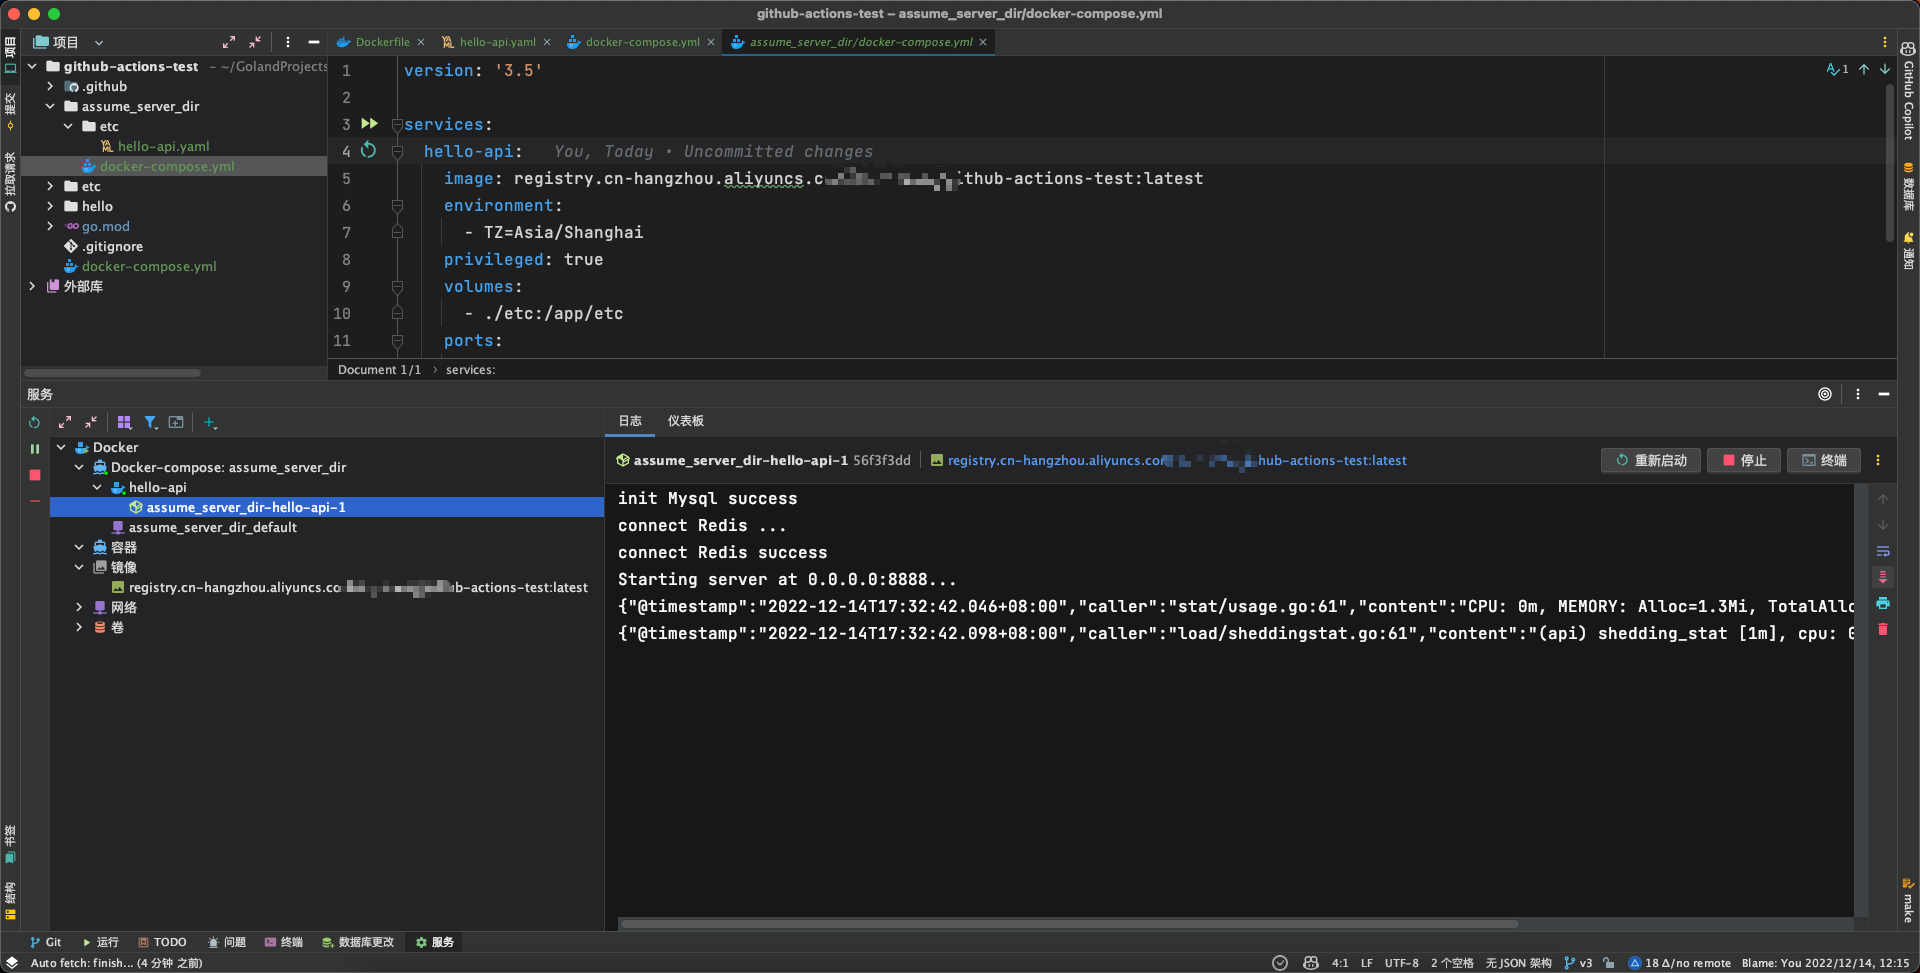Click scroll-to-end icon beside log output
The image size is (1920, 973).
1883,577
